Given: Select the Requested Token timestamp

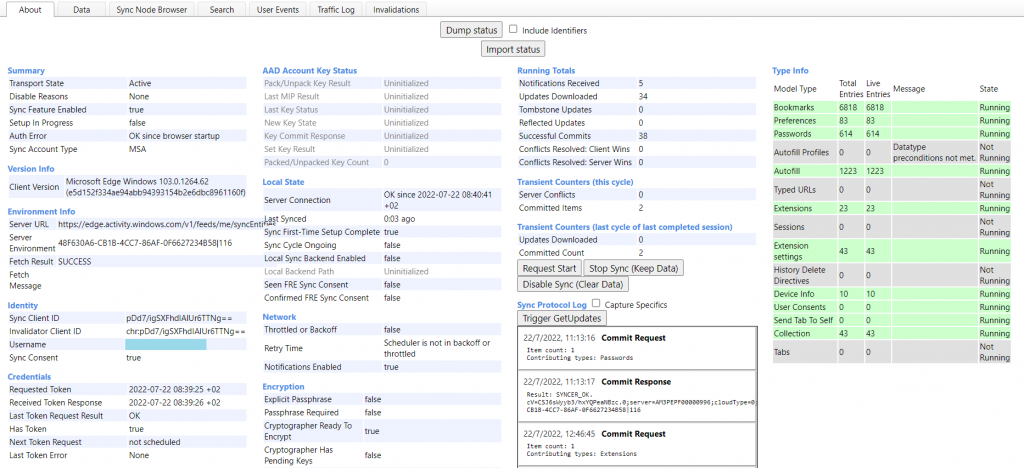Looking at the screenshot, I should tap(174, 390).
